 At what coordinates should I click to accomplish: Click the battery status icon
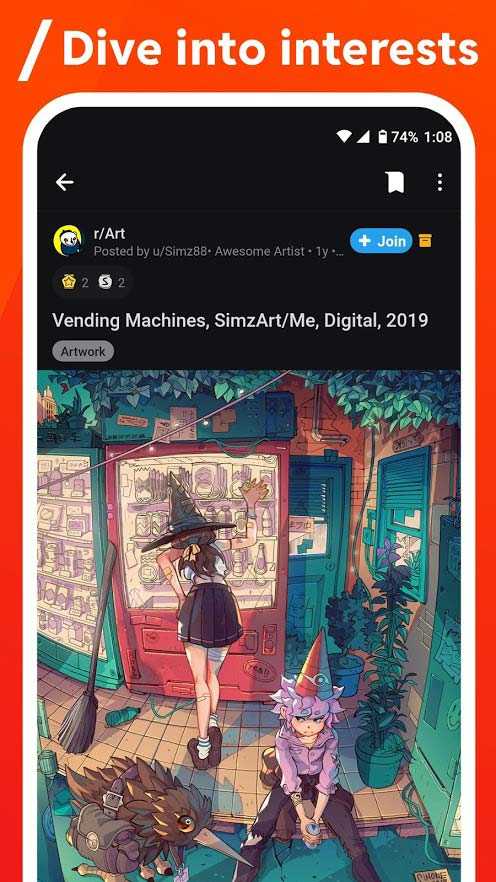[x=382, y=136]
